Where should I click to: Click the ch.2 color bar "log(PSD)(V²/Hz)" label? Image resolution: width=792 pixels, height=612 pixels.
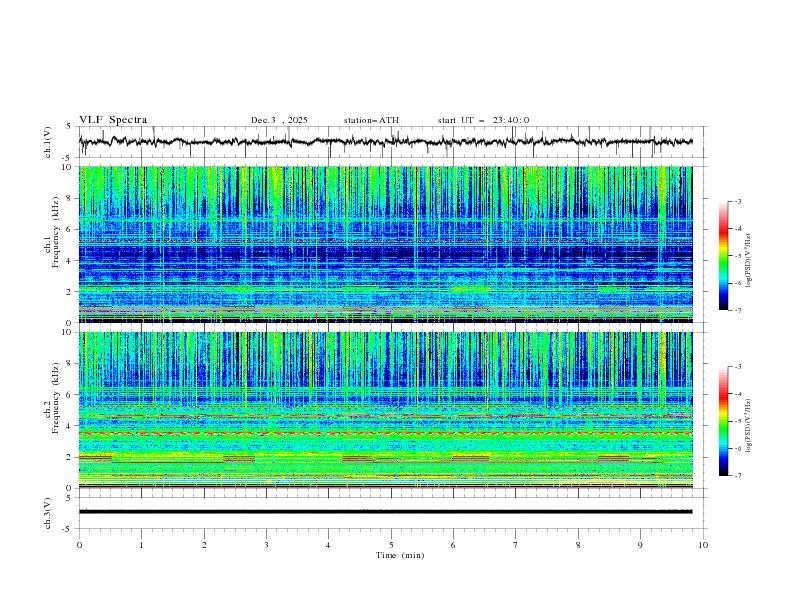tap(749, 426)
